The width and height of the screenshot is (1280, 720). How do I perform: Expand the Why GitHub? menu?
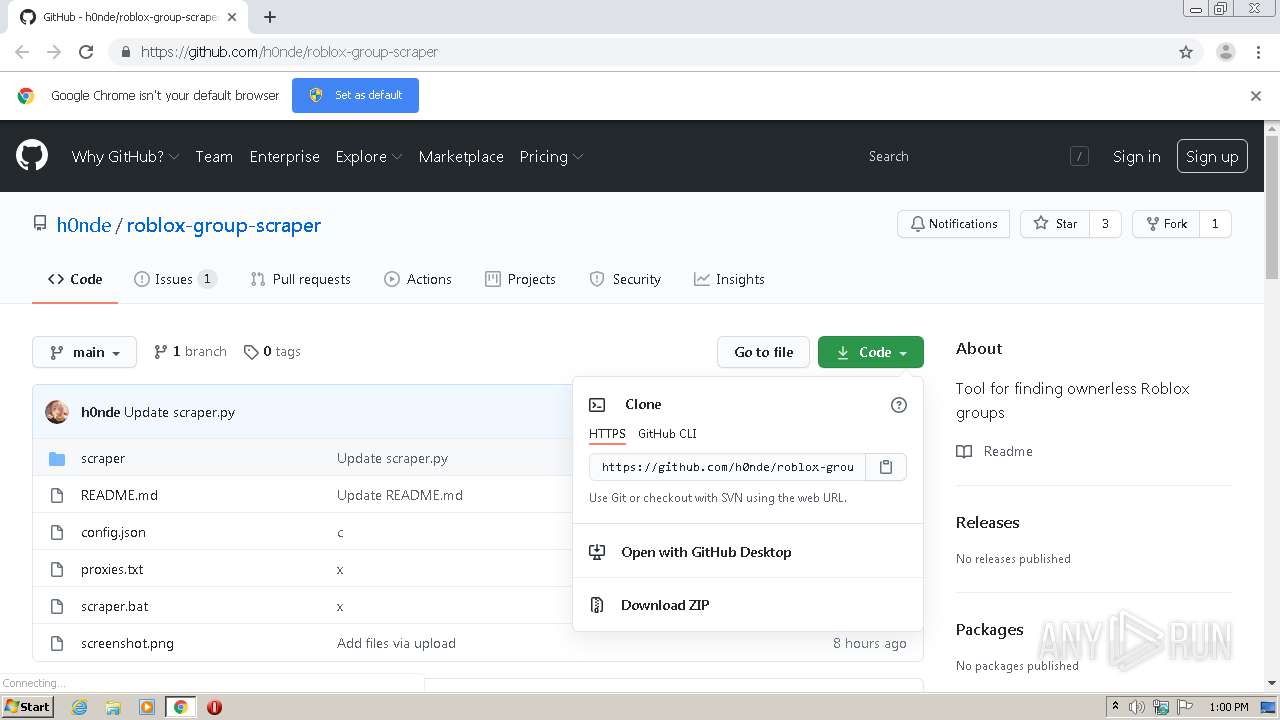point(125,156)
